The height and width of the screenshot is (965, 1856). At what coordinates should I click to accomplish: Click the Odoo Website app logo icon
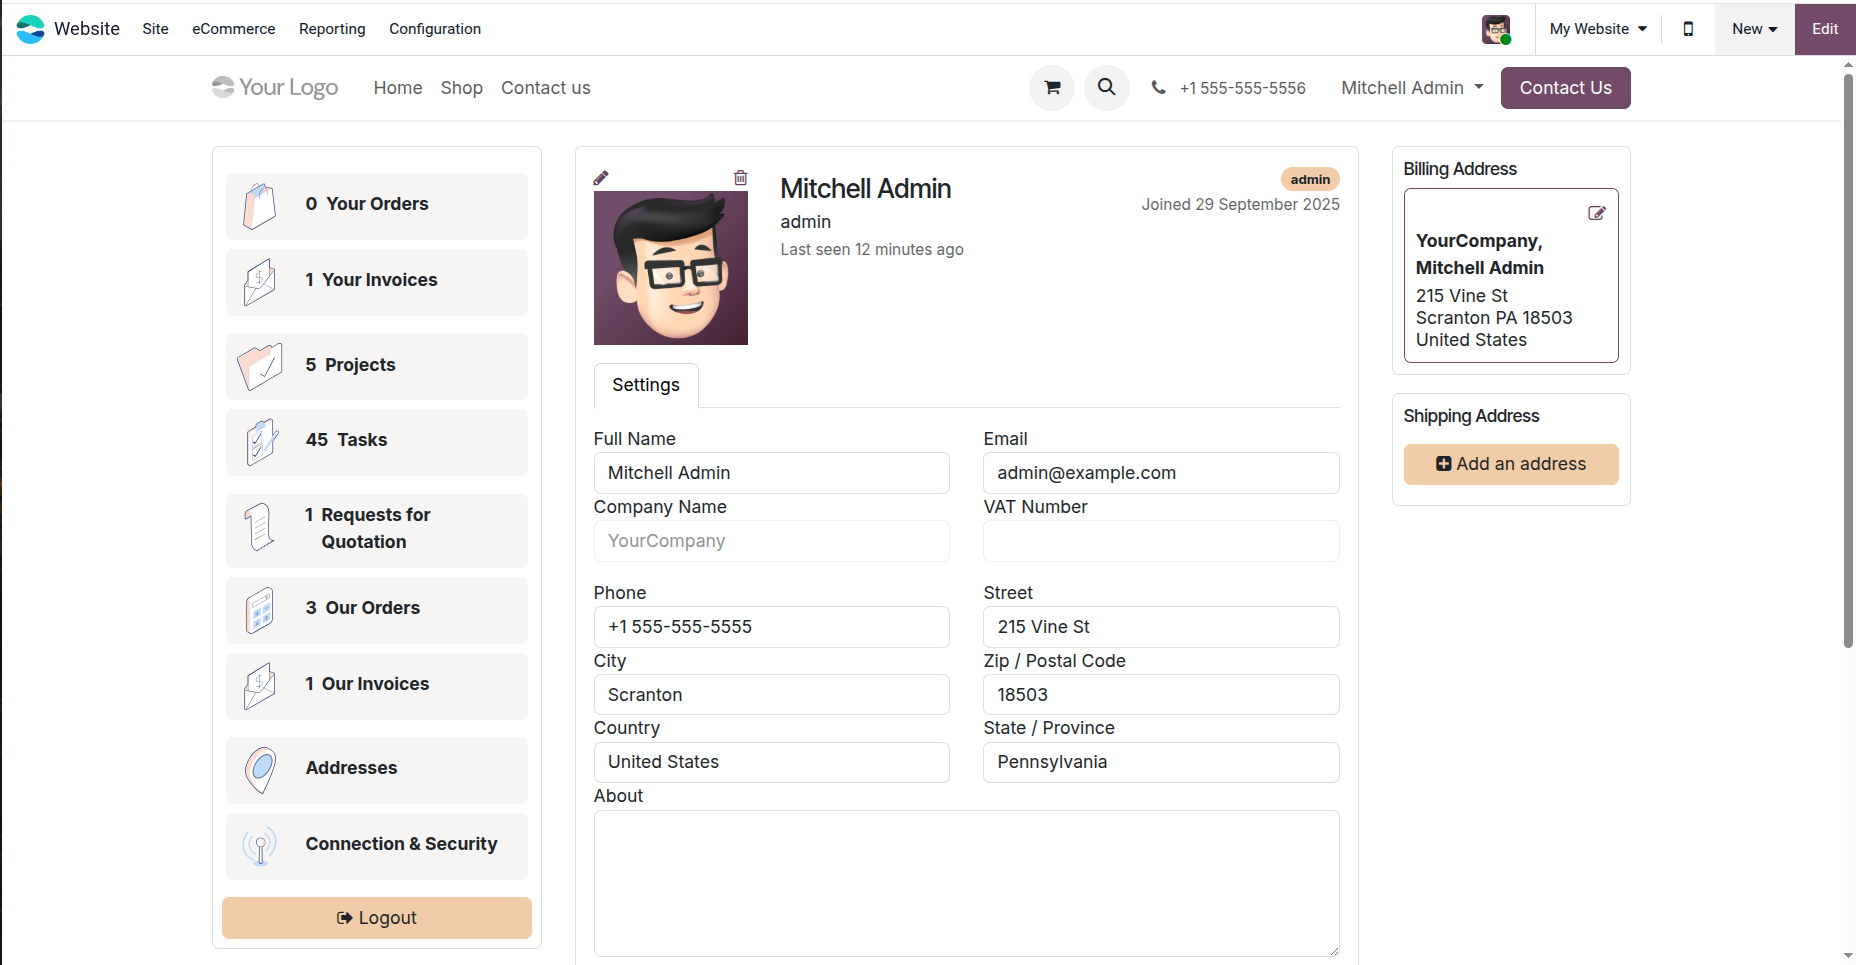pos(30,29)
